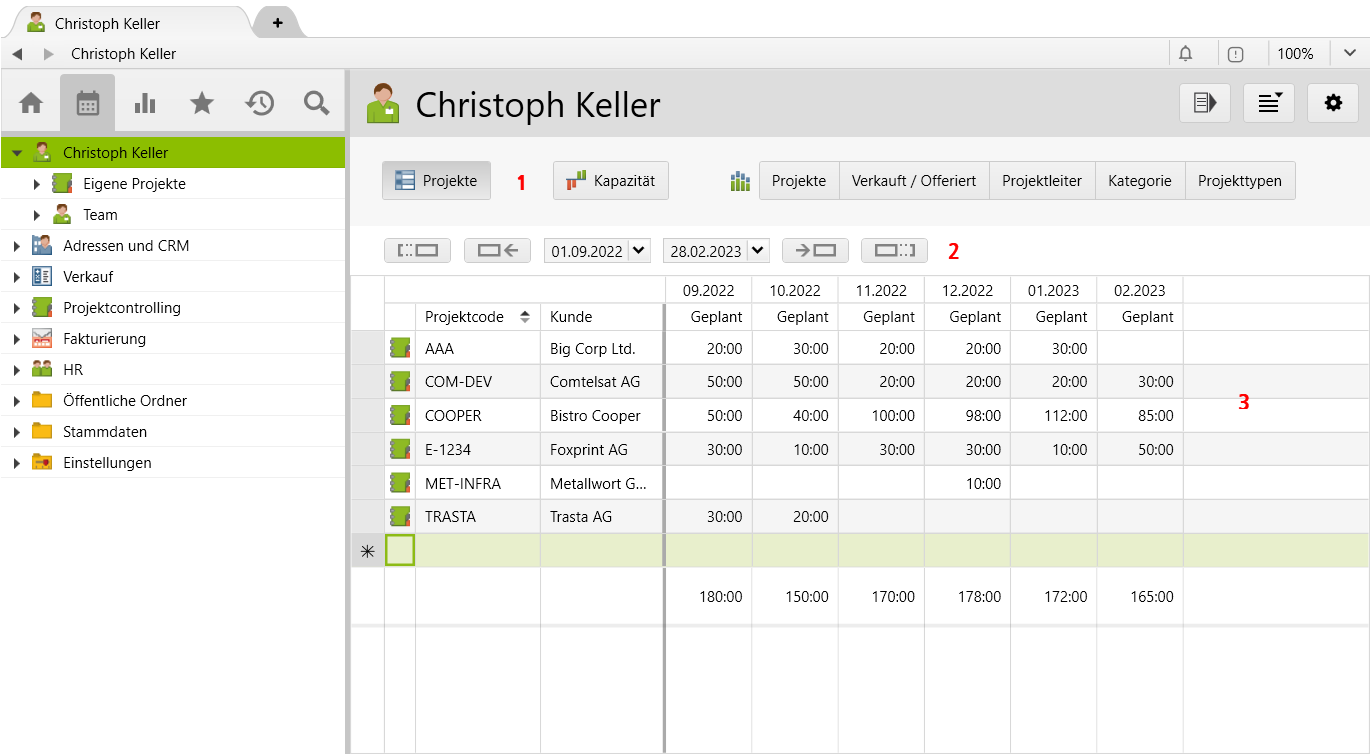Select the Verkauft / Offeriert tab
This screenshot has height=755, width=1371.
click(x=913, y=181)
